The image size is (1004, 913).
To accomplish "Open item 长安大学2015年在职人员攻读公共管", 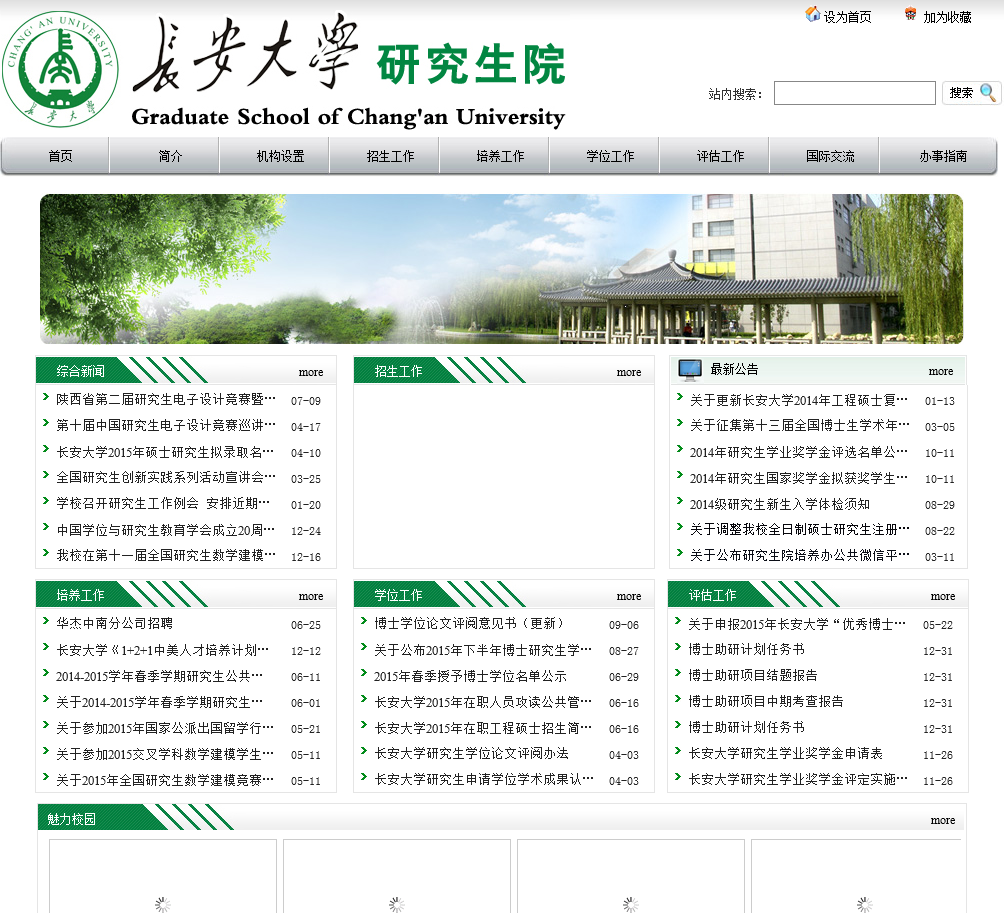I will tap(483, 702).
